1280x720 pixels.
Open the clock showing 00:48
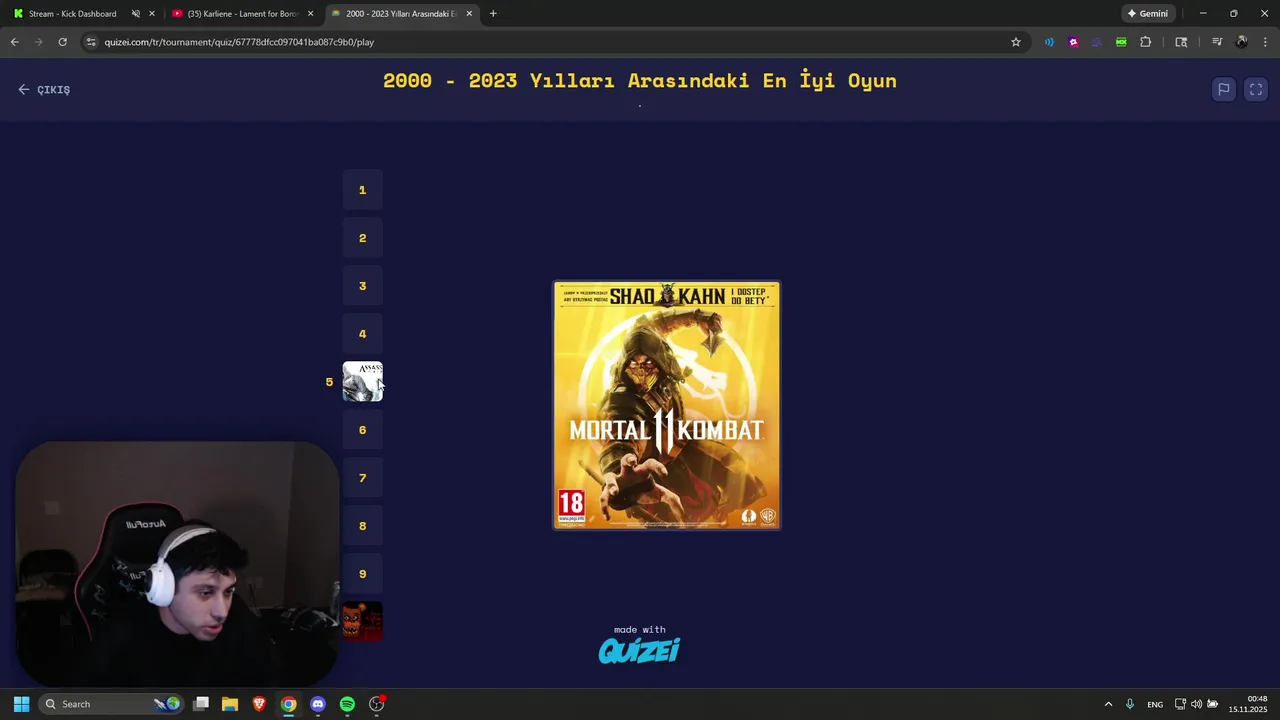coord(1248,704)
